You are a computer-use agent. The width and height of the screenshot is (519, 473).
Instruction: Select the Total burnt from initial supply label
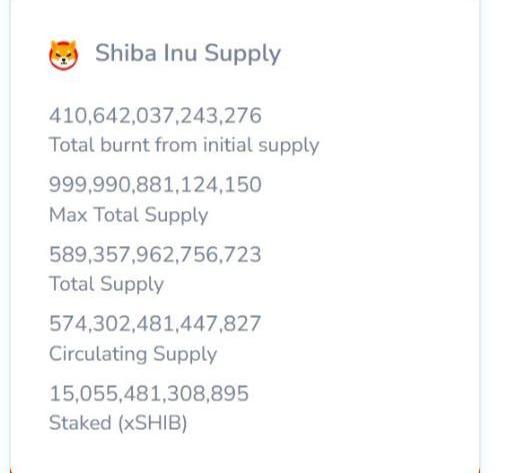(x=184, y=146)
